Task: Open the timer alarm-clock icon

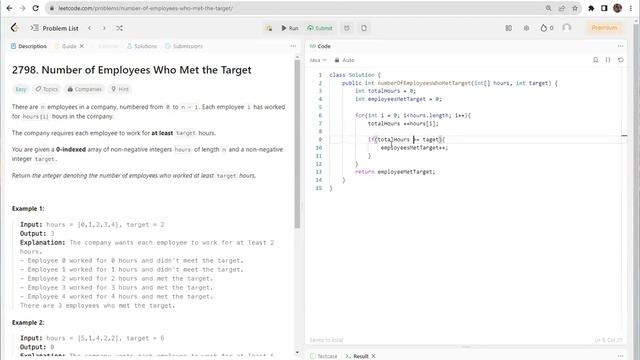Action: pyautogui.click(x=347, y=28)
